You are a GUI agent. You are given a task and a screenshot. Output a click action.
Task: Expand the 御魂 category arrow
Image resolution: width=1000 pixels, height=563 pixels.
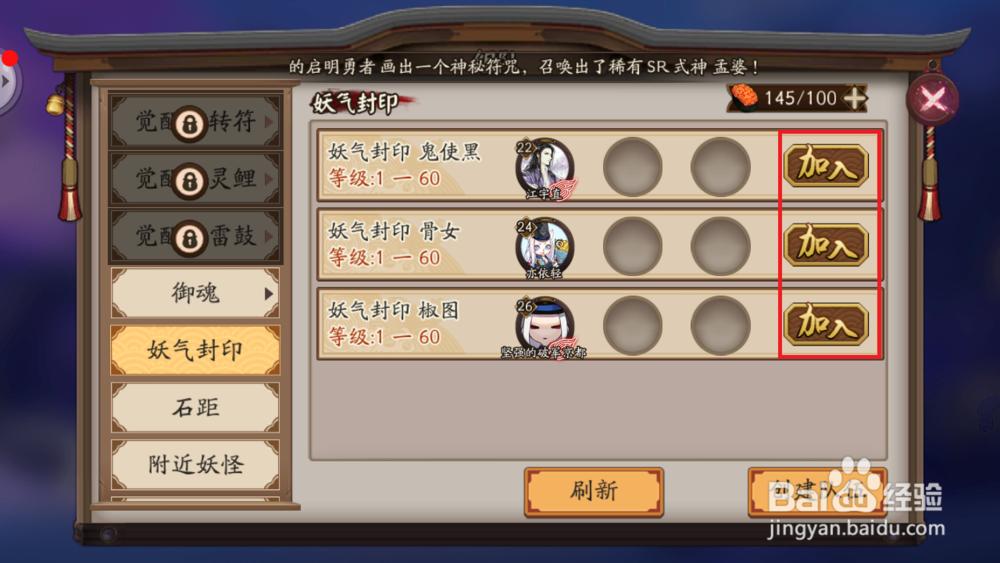(x=268, y=294)
